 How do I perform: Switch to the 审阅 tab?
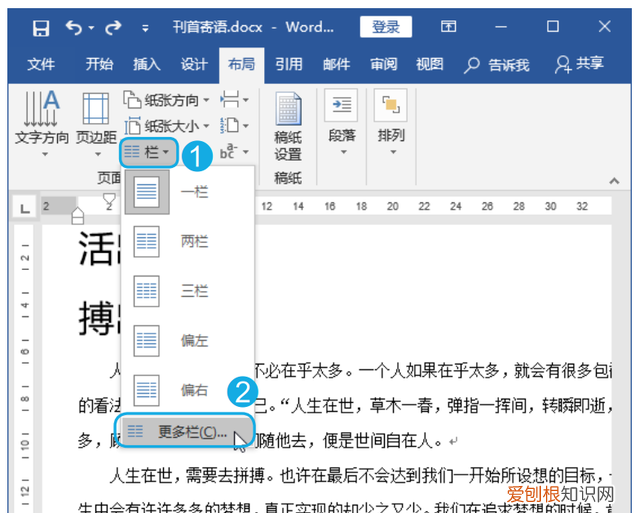(383, 64)
